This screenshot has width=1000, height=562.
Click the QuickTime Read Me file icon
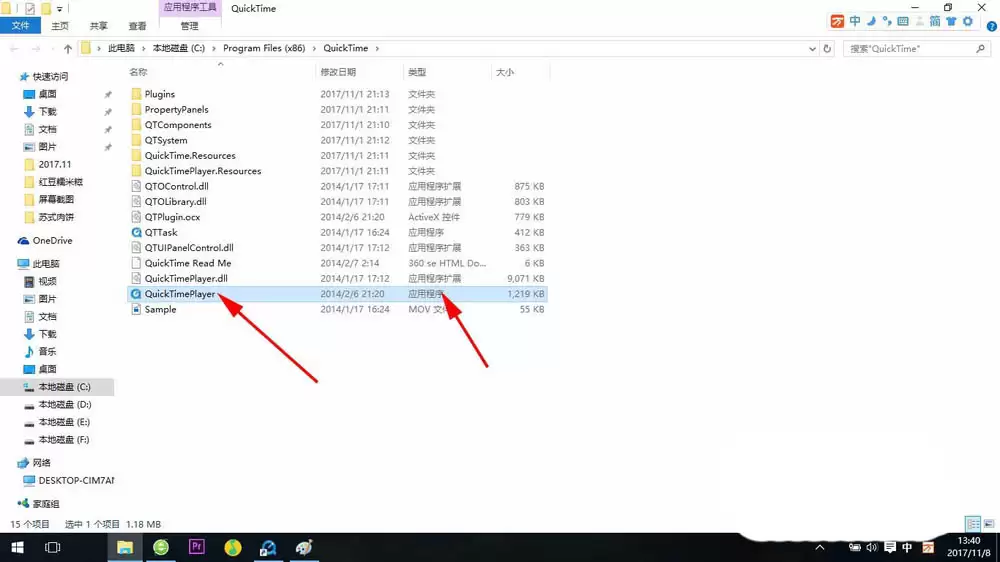tap(136, 263)
